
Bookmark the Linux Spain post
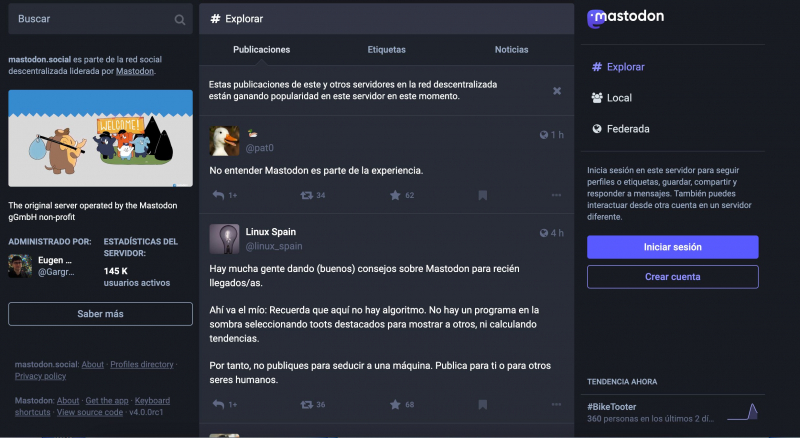[x=482, y=404]
